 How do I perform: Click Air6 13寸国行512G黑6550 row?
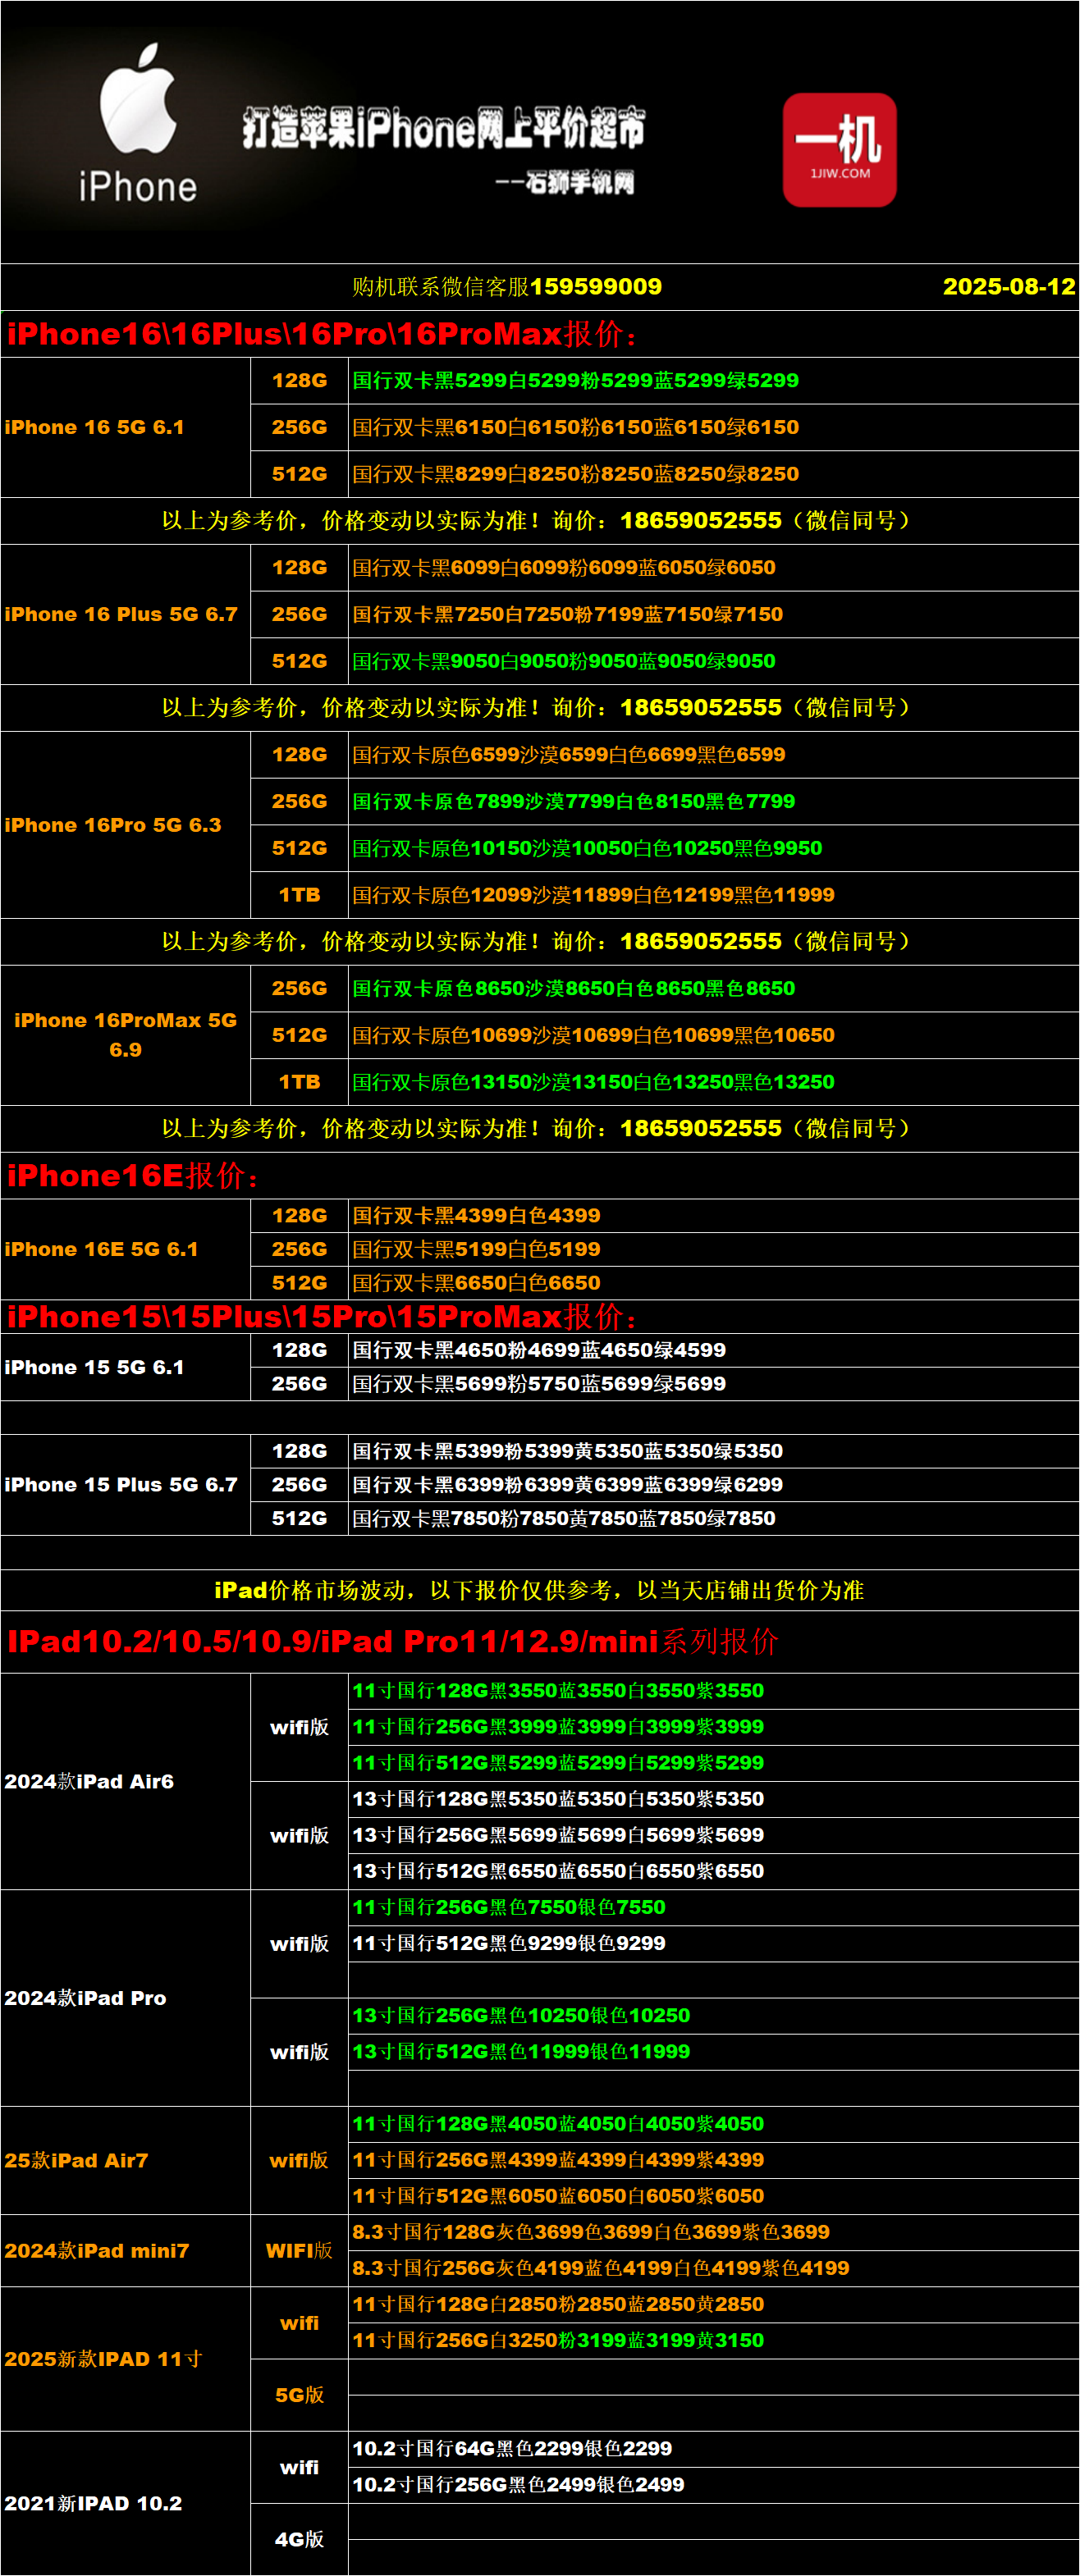pyautogui.click(x=713, y=1871)
